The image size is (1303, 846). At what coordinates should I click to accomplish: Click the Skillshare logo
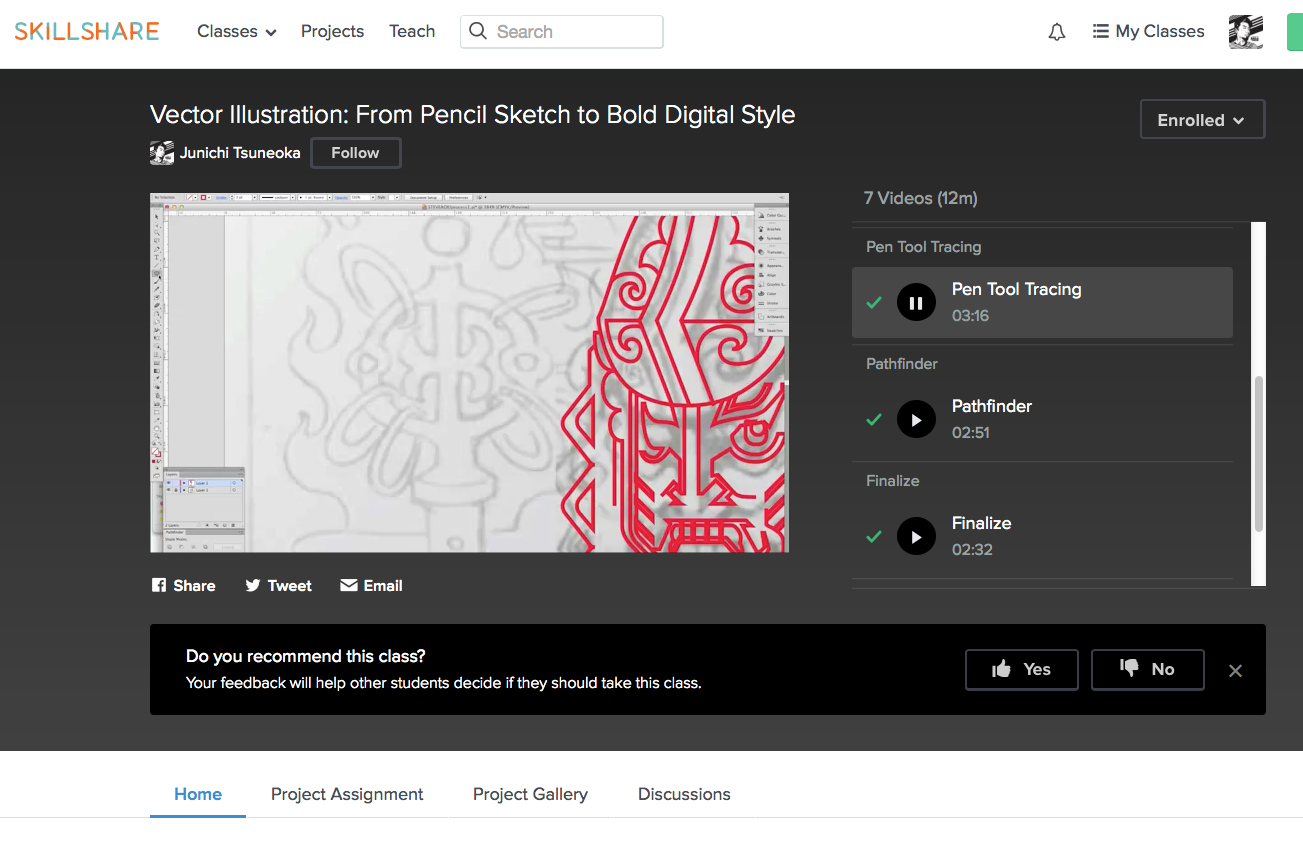coord(87,31)
